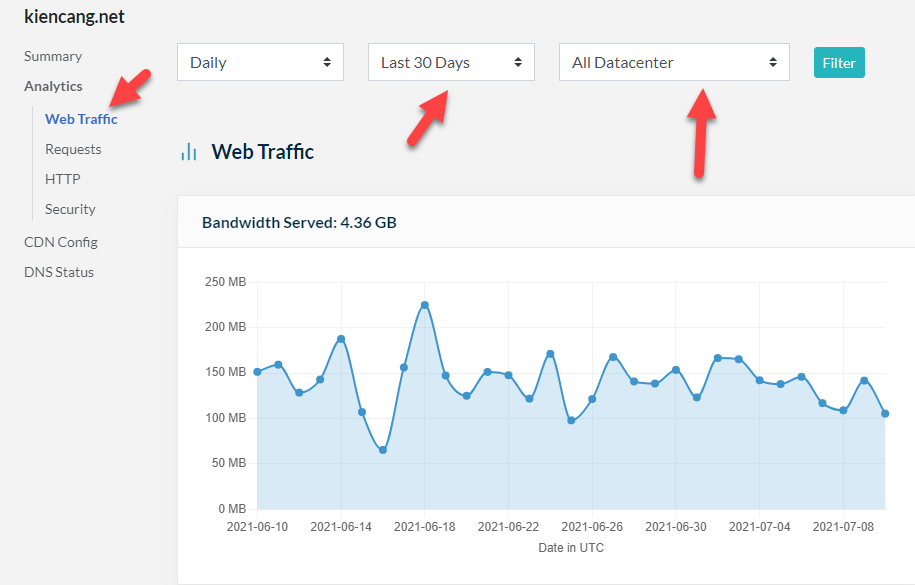Select the HTTP analytics item
The height and width of the screenshot is (585, 915).
(x=62, y=179)
